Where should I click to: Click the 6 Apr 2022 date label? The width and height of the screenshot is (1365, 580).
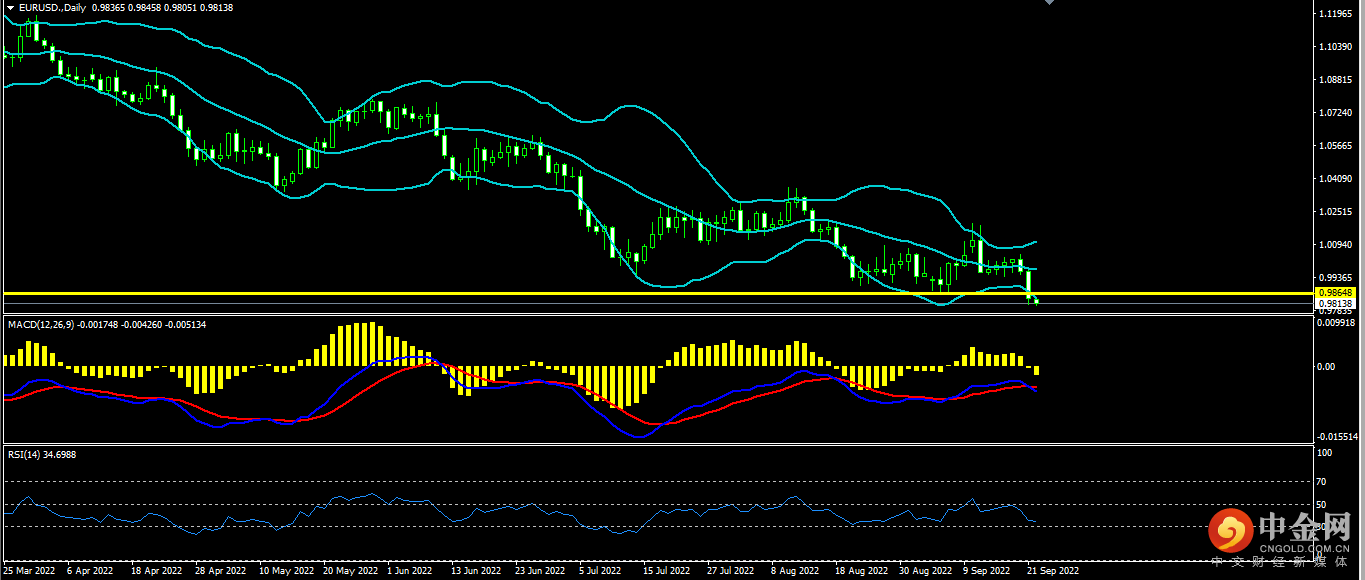point(90,571)
